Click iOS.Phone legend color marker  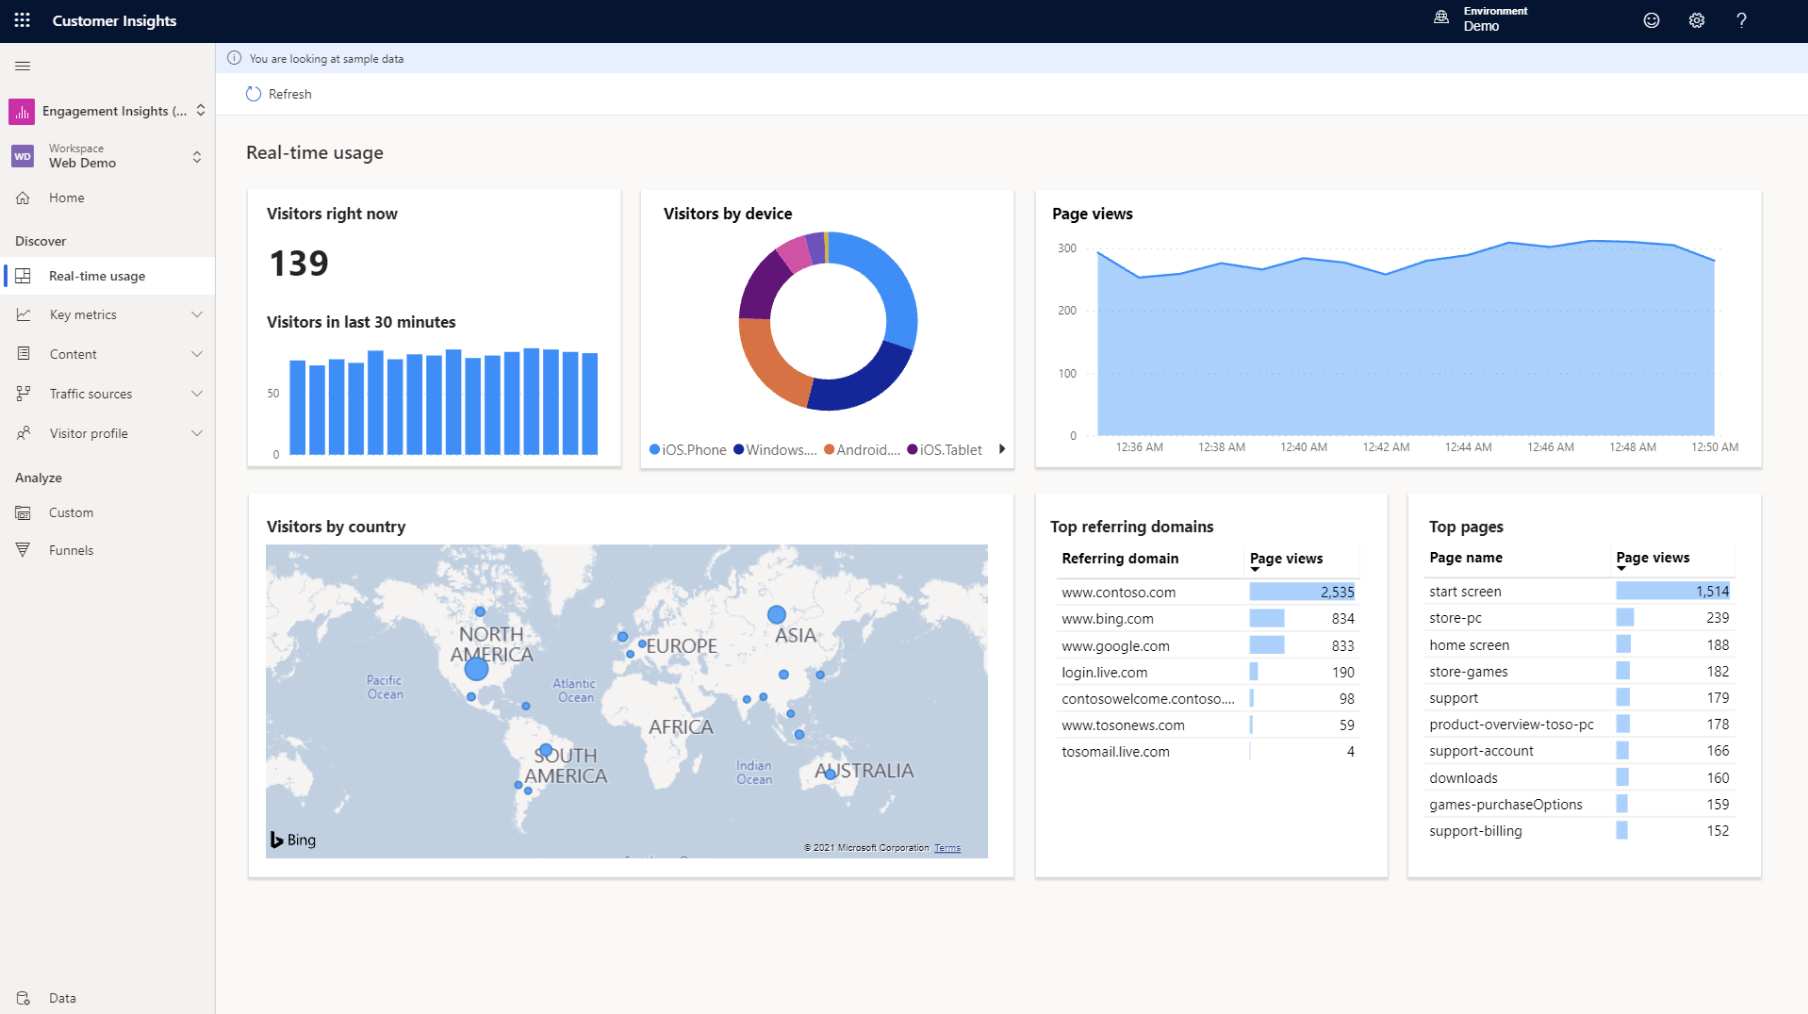click(x=655, y=449)
